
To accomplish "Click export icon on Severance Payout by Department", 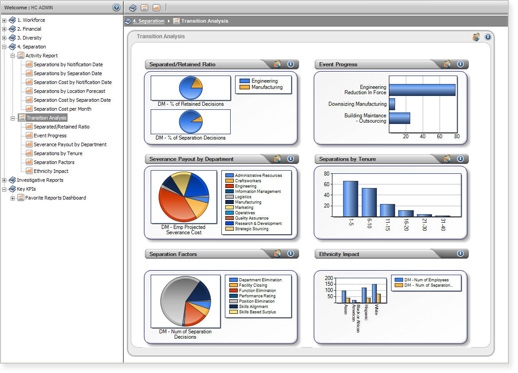I will pyautogui.click(x=277, y=159).
